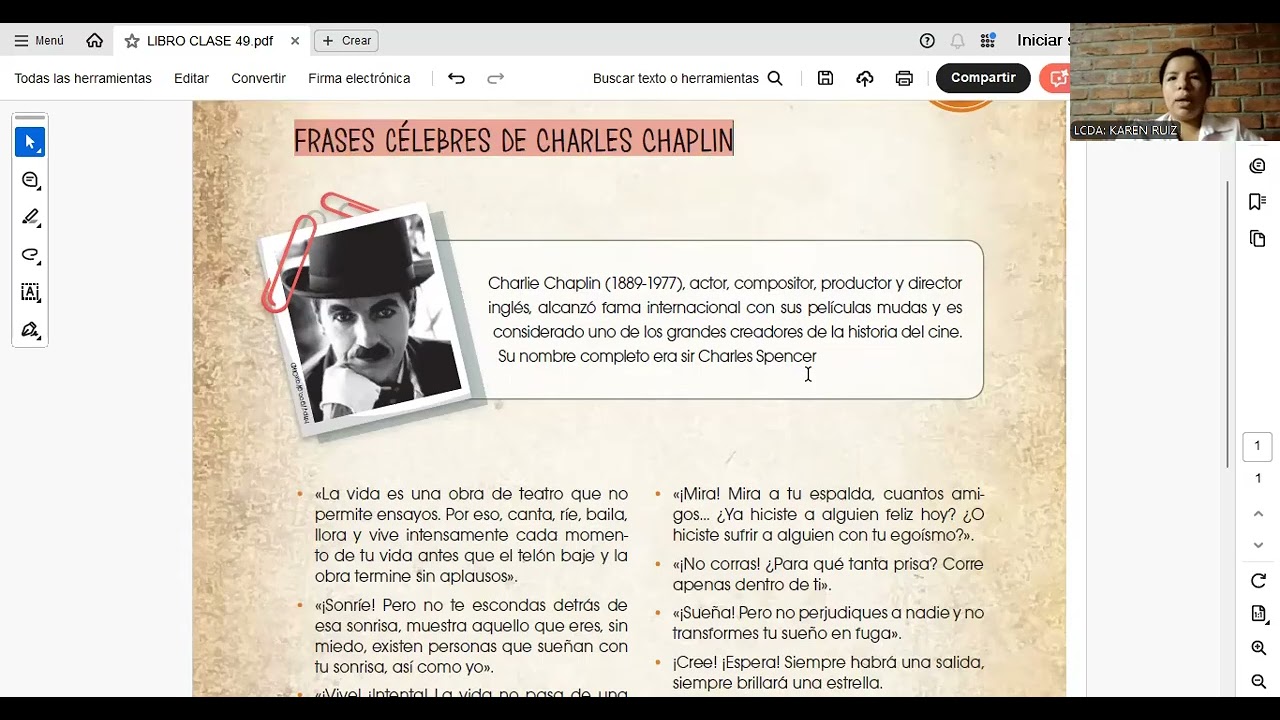Star the LIBRO CLASE 49.pdf tab
Image resolution: width=1280 pixels, height=720 pixels.
click(132, 41)
